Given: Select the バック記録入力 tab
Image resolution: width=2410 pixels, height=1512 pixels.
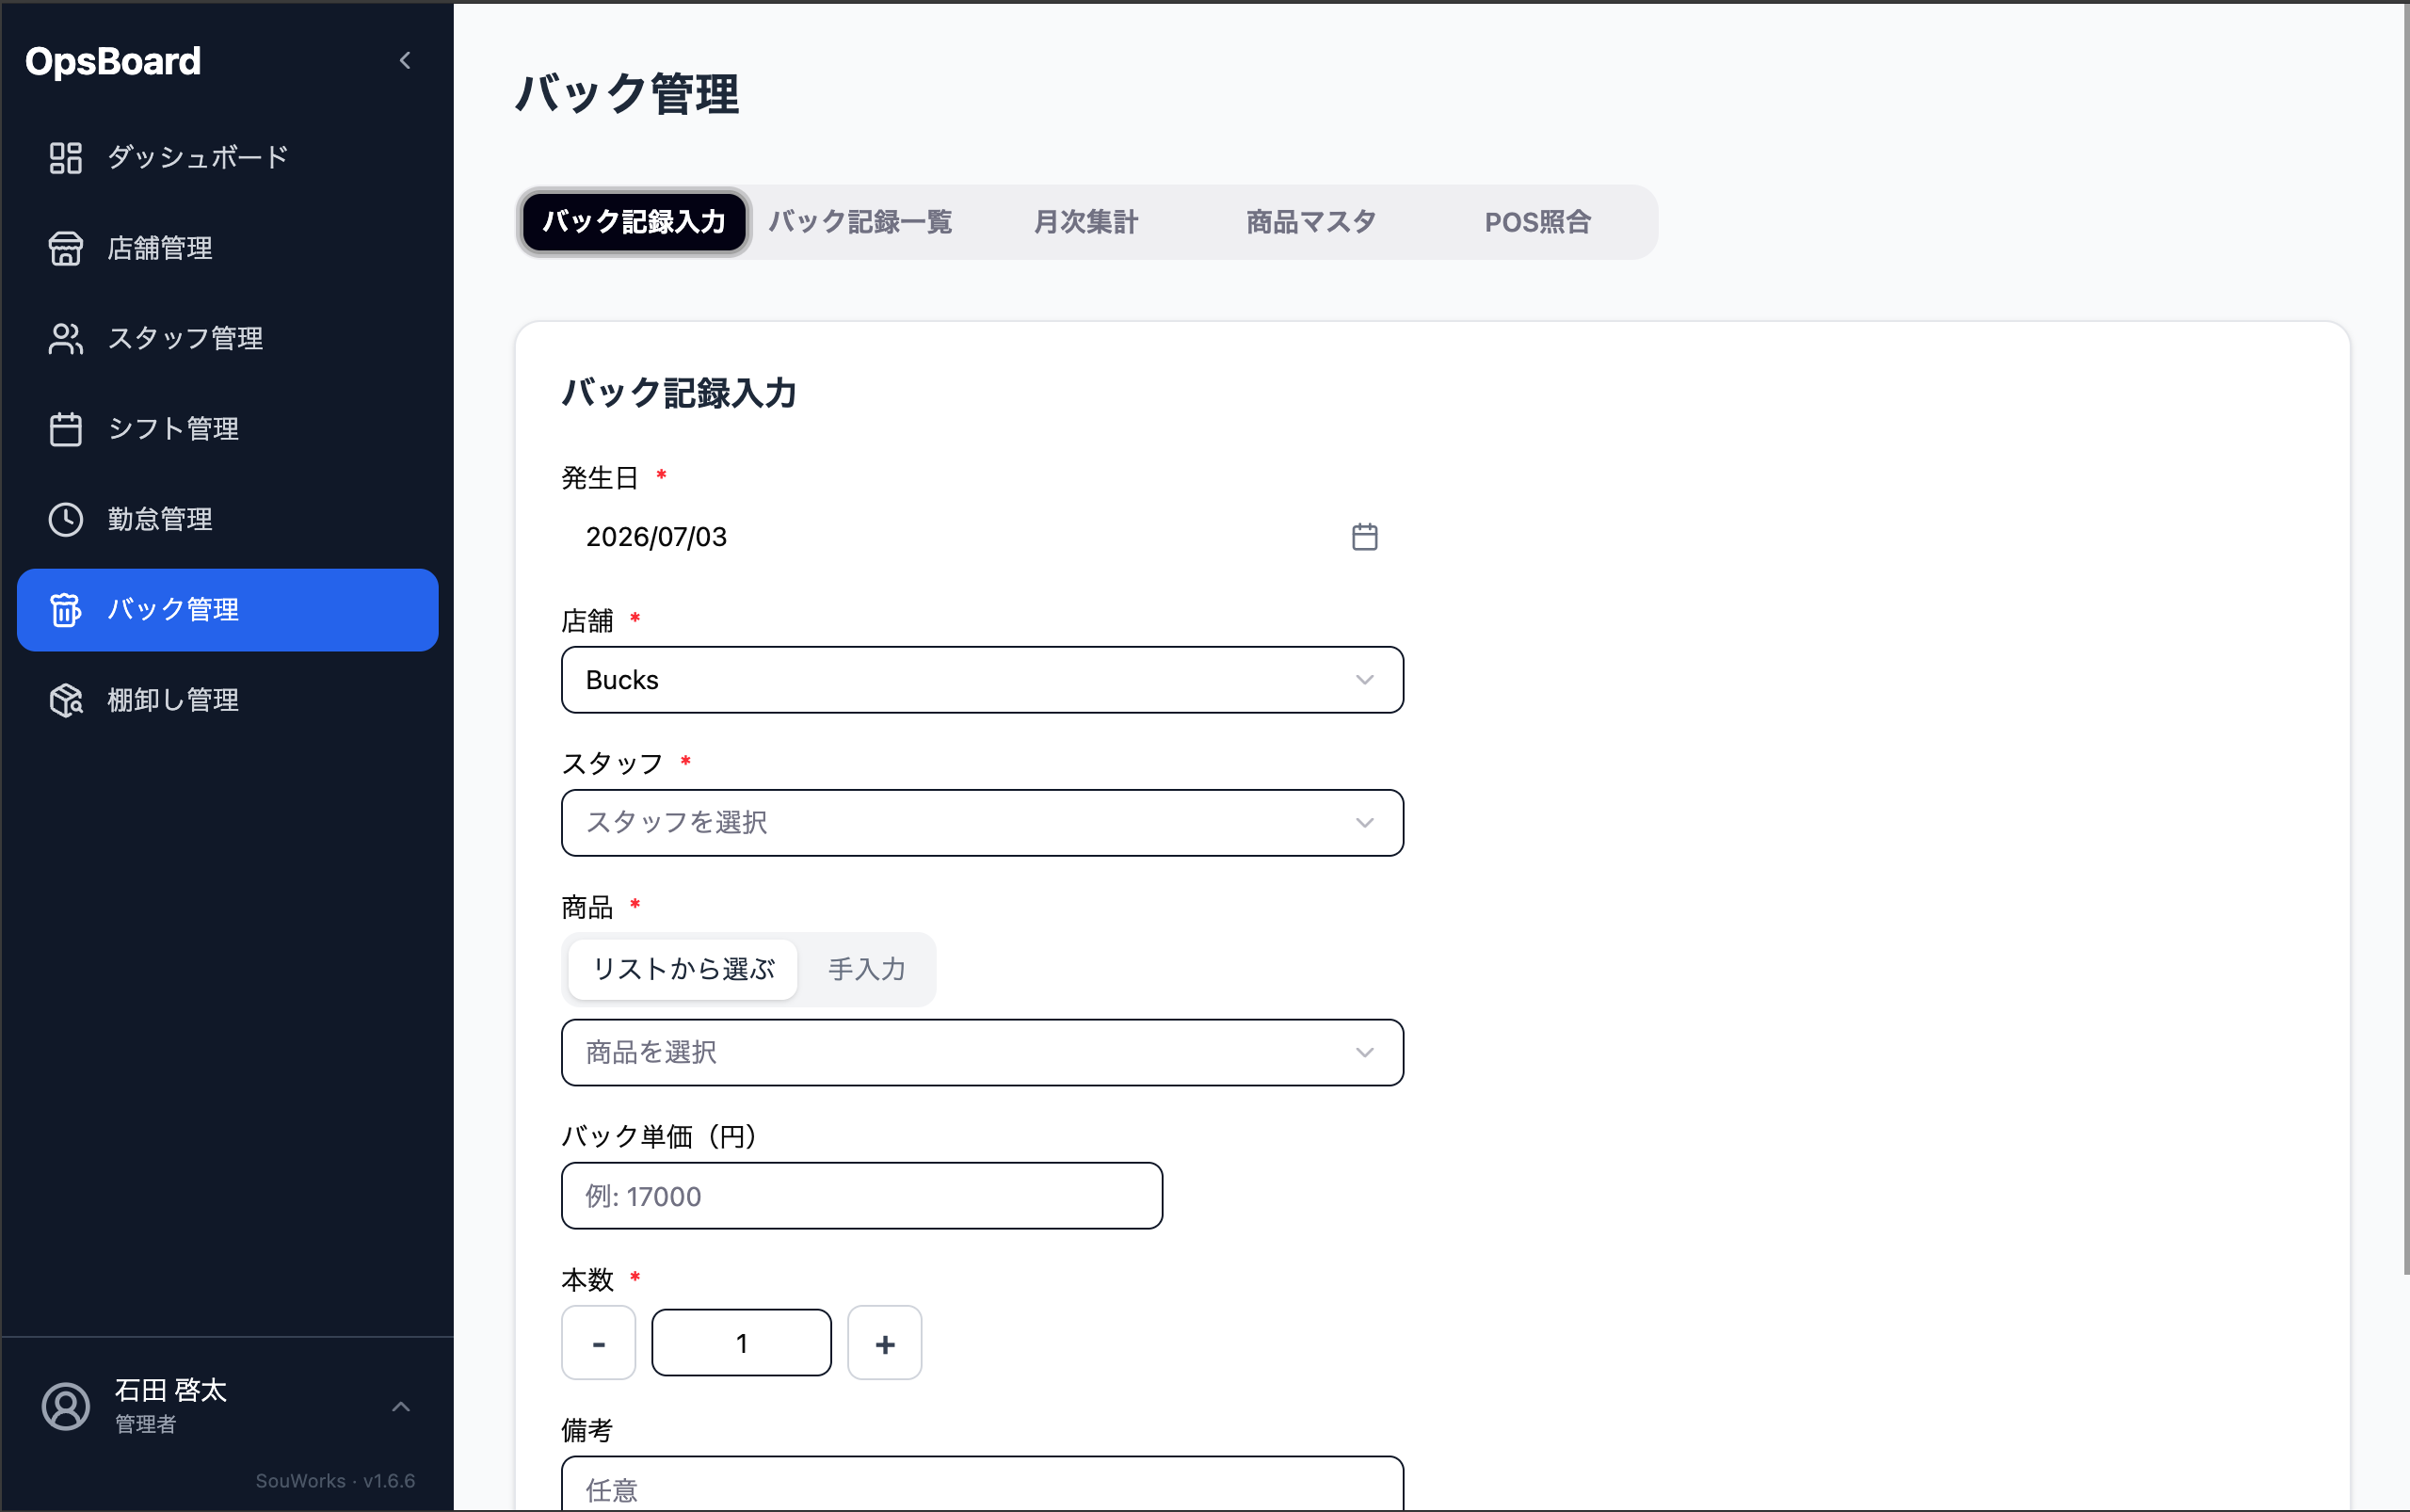Looking at the screenshot, I should click(x=634, y=222).
